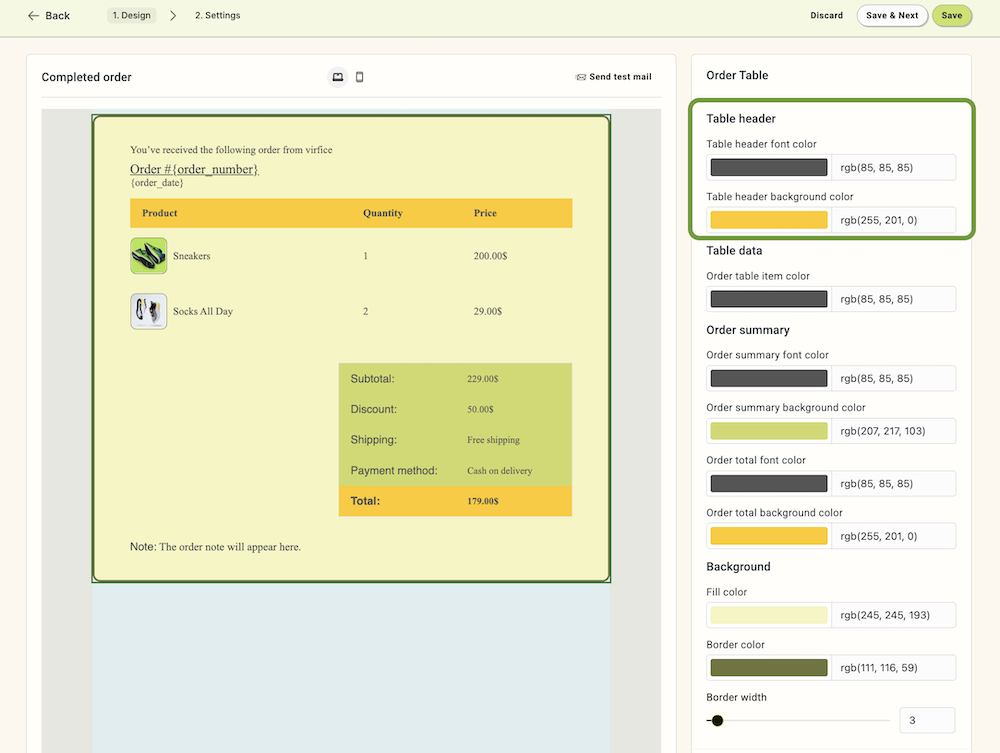The height and width of the screenshot is (753, 1000).
Task: Click the Back arrow icon
Action: coord(33,15)
